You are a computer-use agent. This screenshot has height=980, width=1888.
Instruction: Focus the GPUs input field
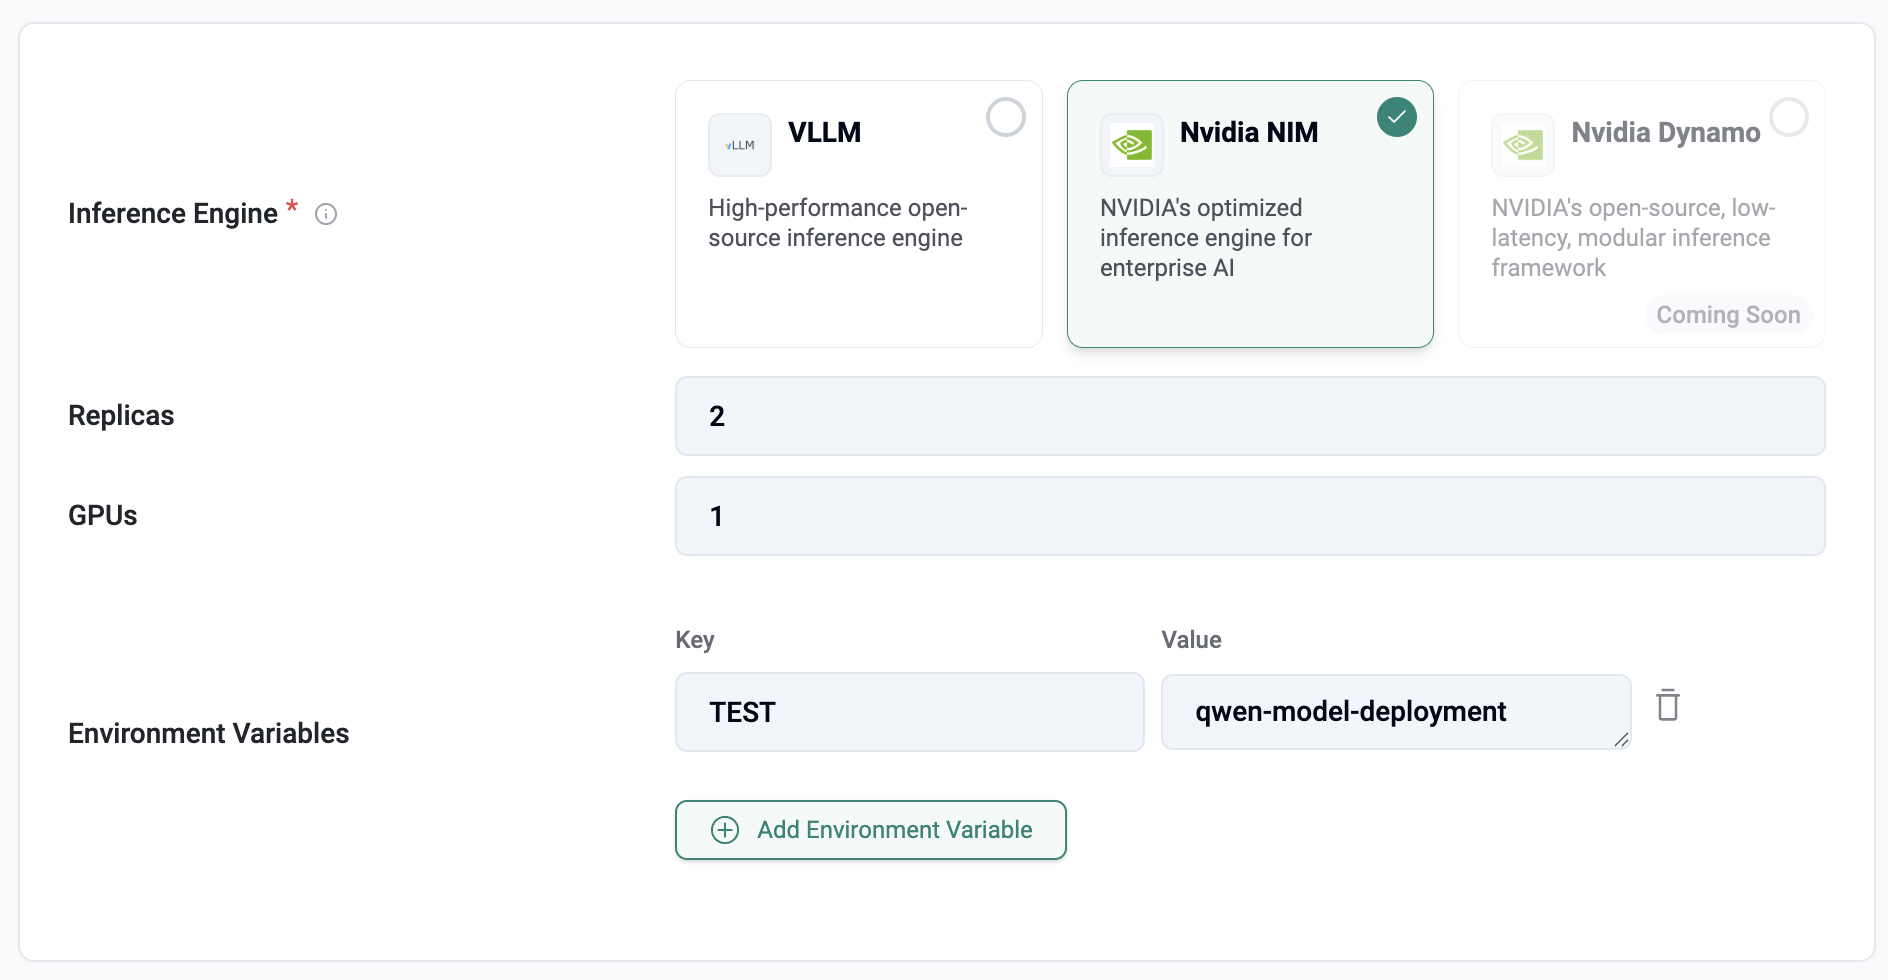pos(1250,516)
